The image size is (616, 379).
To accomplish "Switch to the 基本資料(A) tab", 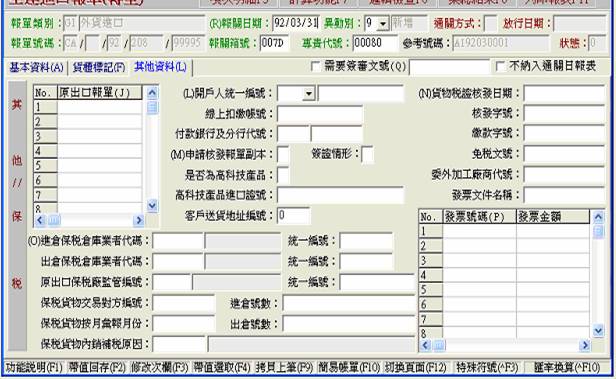I will [36, 68].
